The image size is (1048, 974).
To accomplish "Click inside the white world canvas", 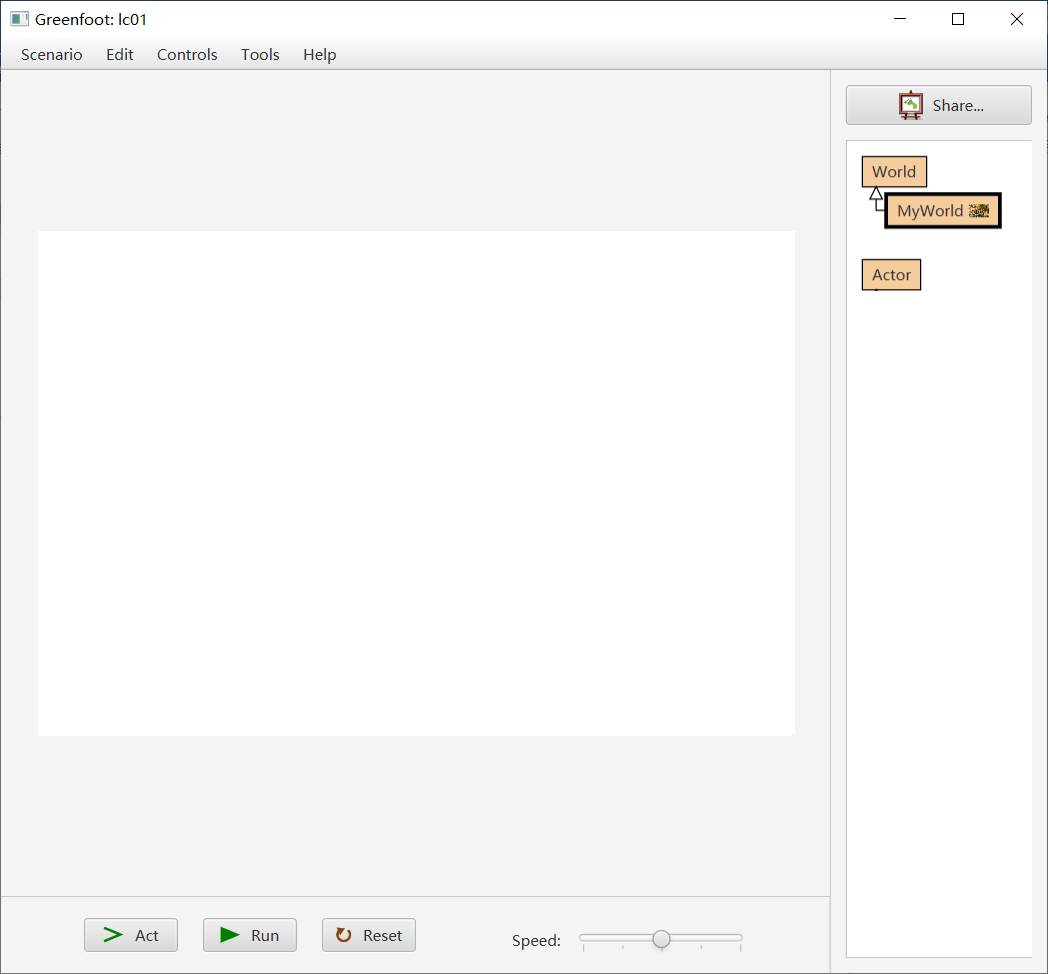I will (416, 483).
